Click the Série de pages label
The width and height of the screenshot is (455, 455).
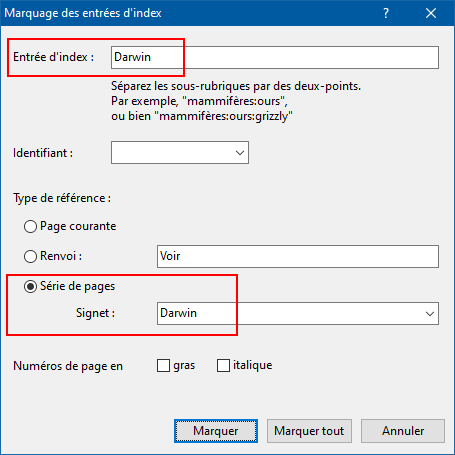click(x=78, y=286)
